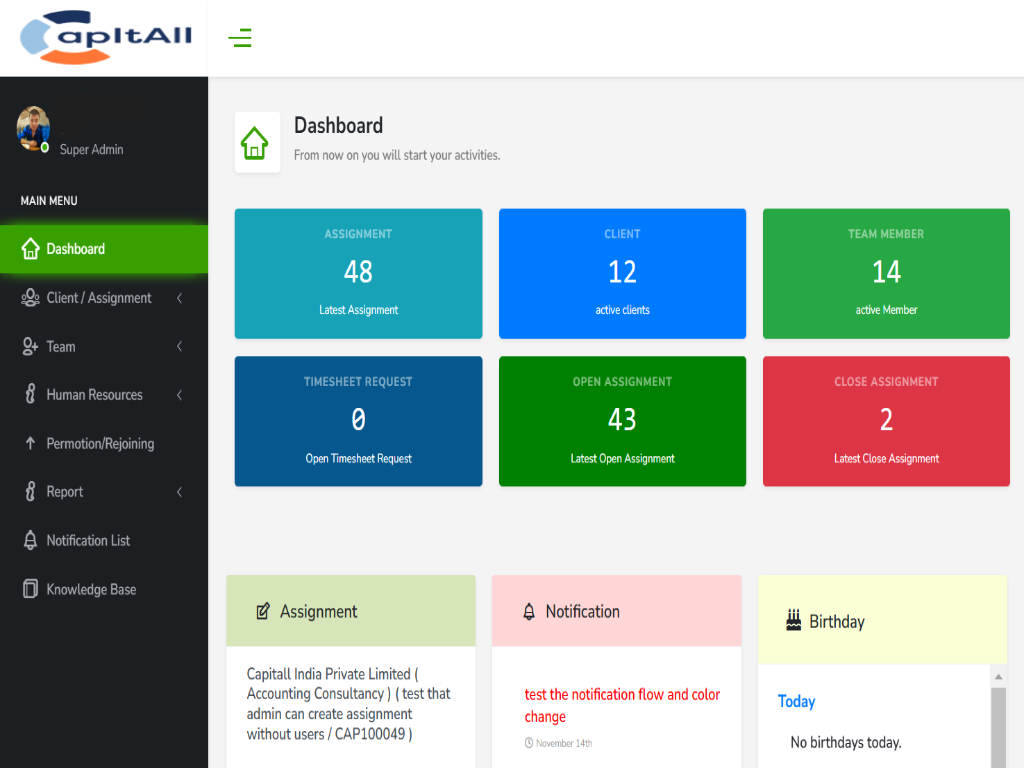Open the Assignment card showing 48

pyautogui.click(x=358, y=273)
